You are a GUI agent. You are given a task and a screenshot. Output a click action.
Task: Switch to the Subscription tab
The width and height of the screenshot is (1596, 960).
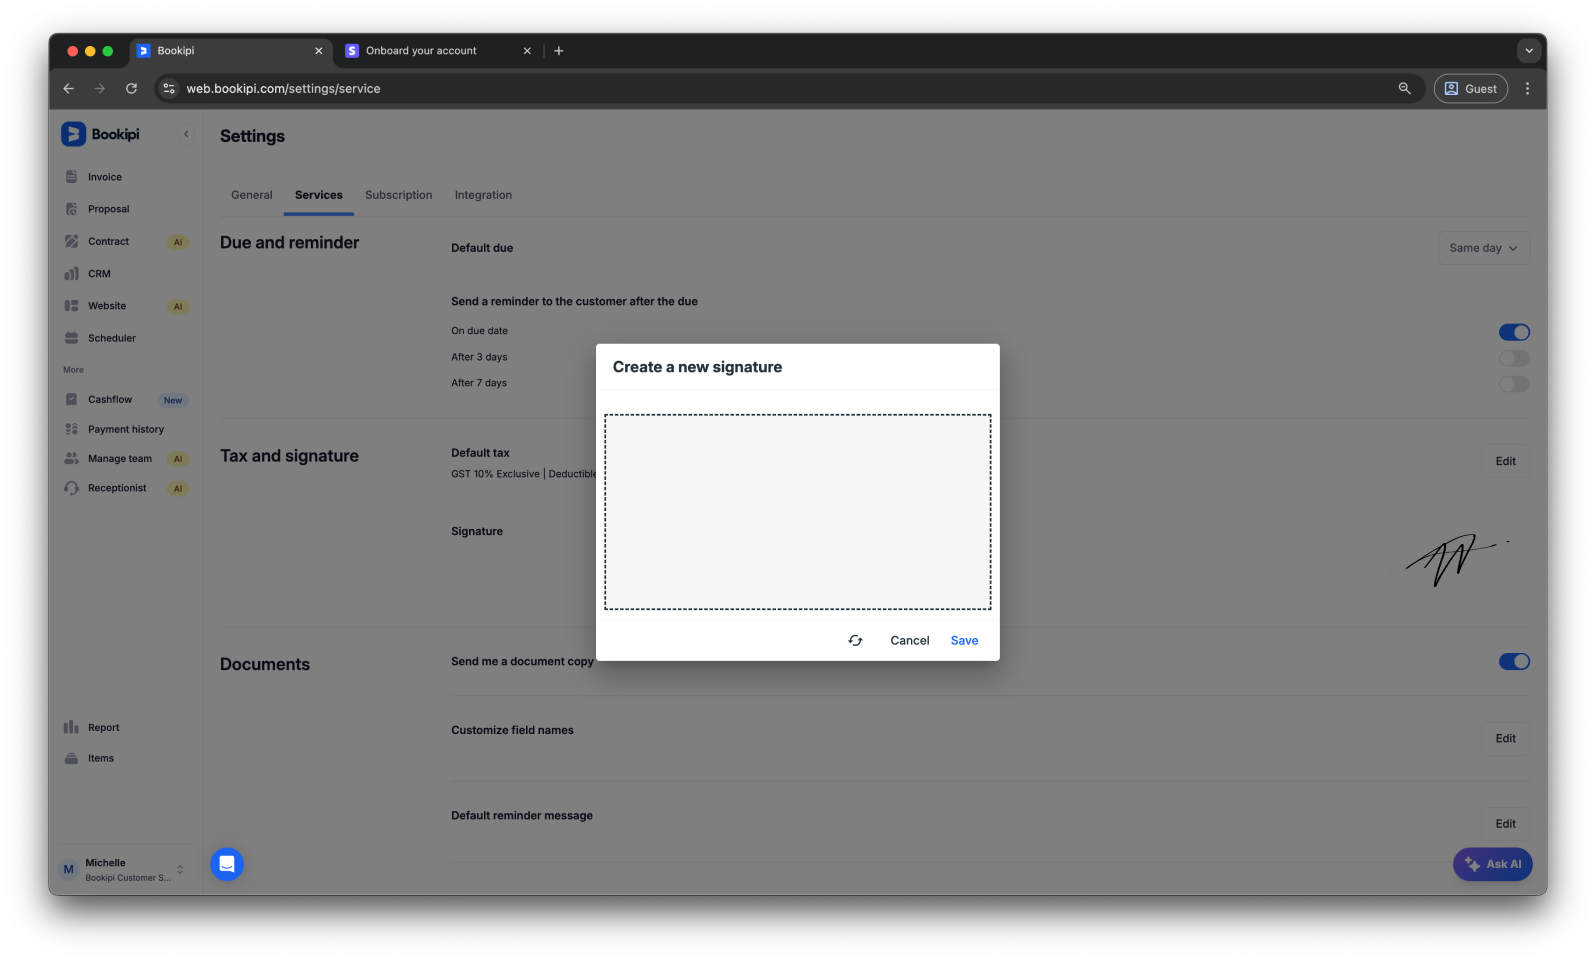[399, 195]
